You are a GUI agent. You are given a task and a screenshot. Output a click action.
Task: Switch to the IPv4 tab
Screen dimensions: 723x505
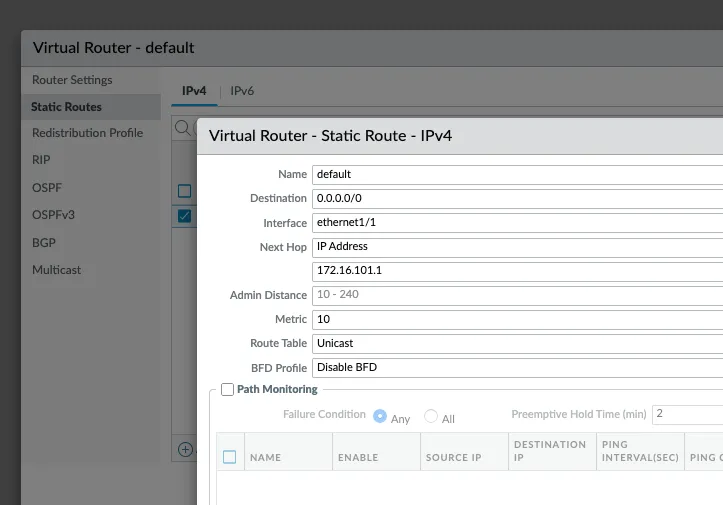tap(194, 91)
